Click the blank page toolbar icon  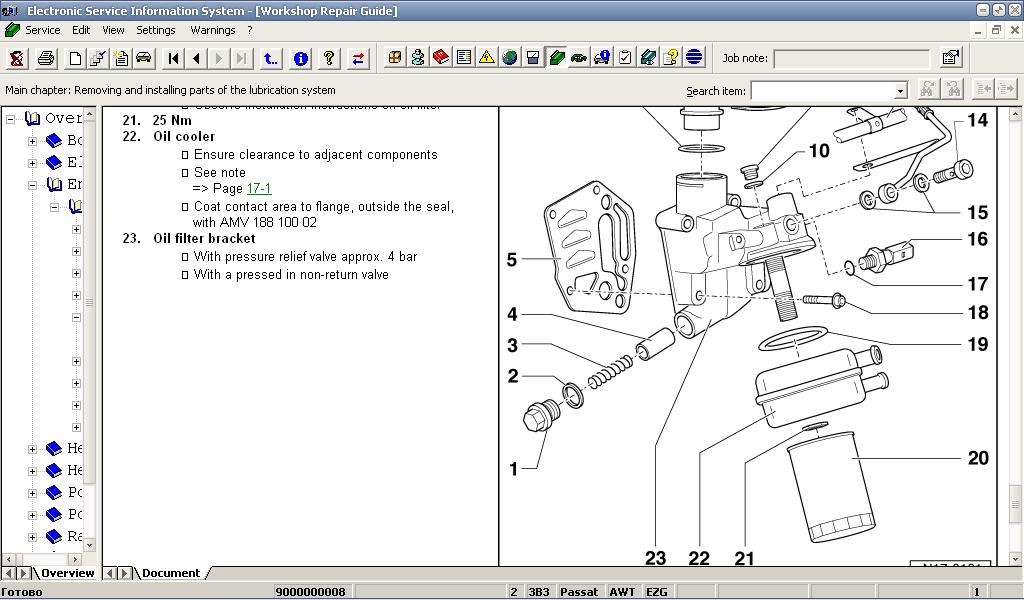click(75, 58)
